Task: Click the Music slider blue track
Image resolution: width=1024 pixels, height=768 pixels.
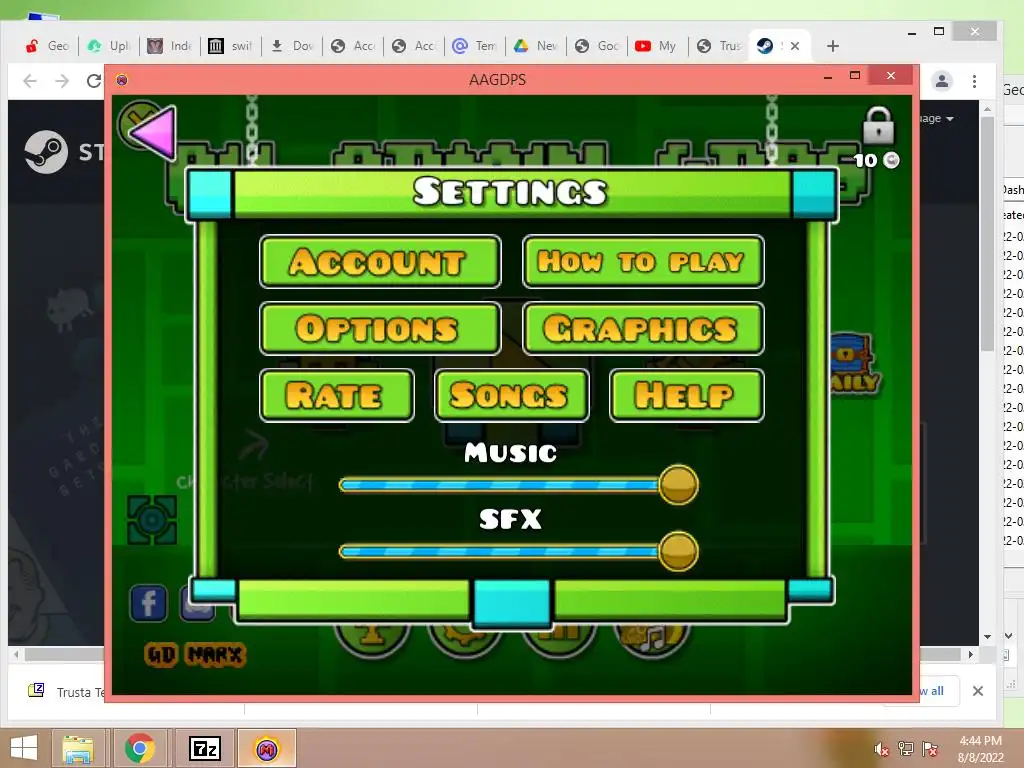Action: point(499,485)
